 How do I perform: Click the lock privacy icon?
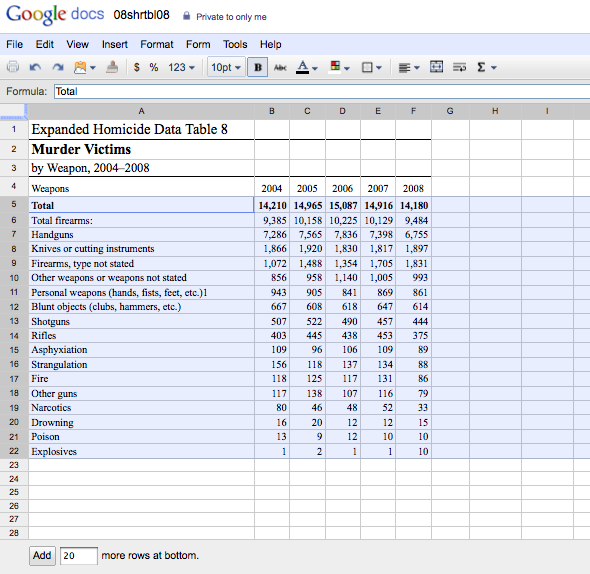tap(186, 15)
